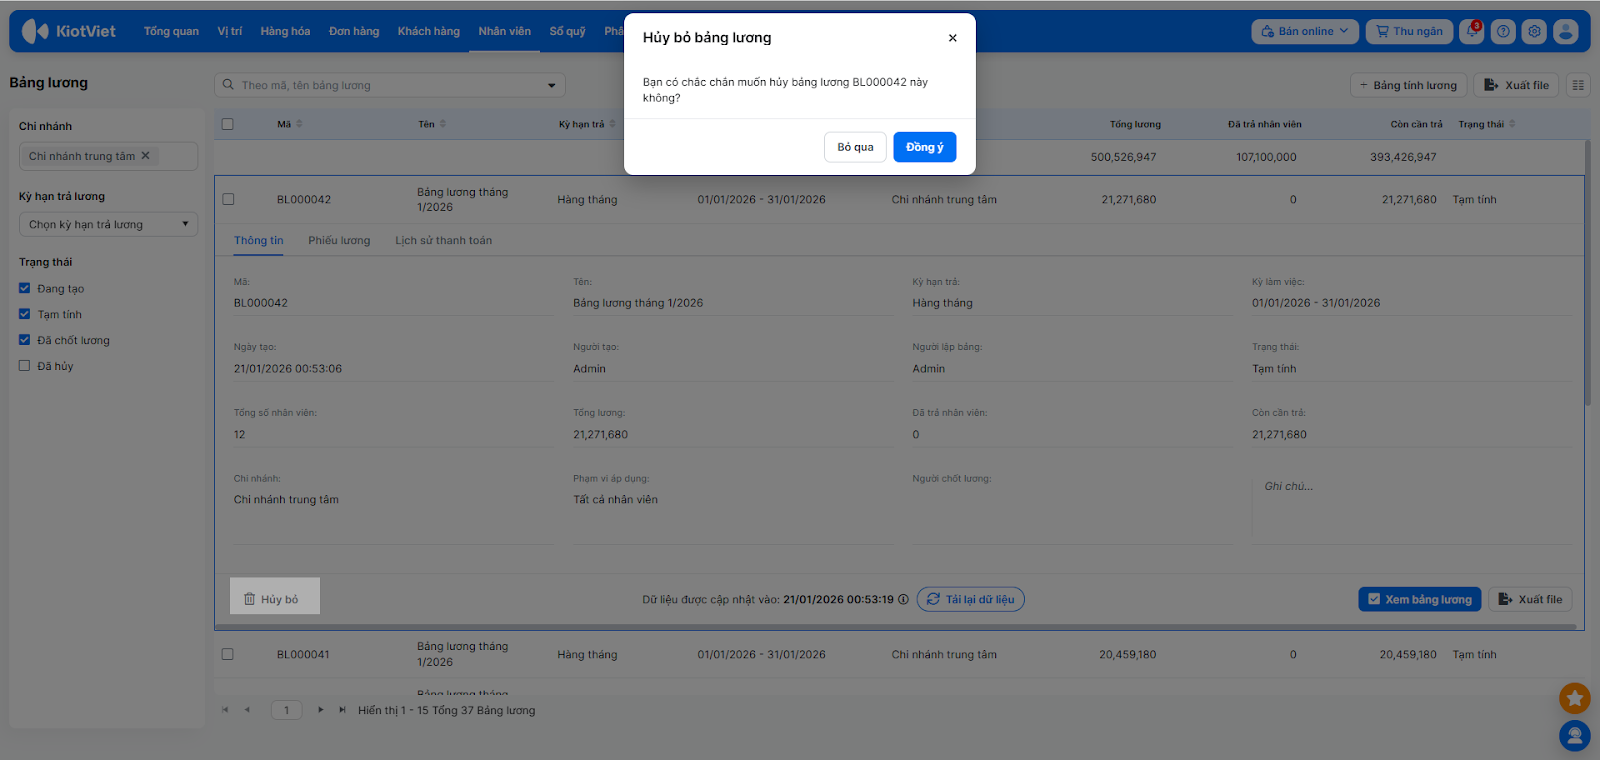Screen dimensions: 1600x760
Task: Go to next page of results
Action: [x=320, y=710]
